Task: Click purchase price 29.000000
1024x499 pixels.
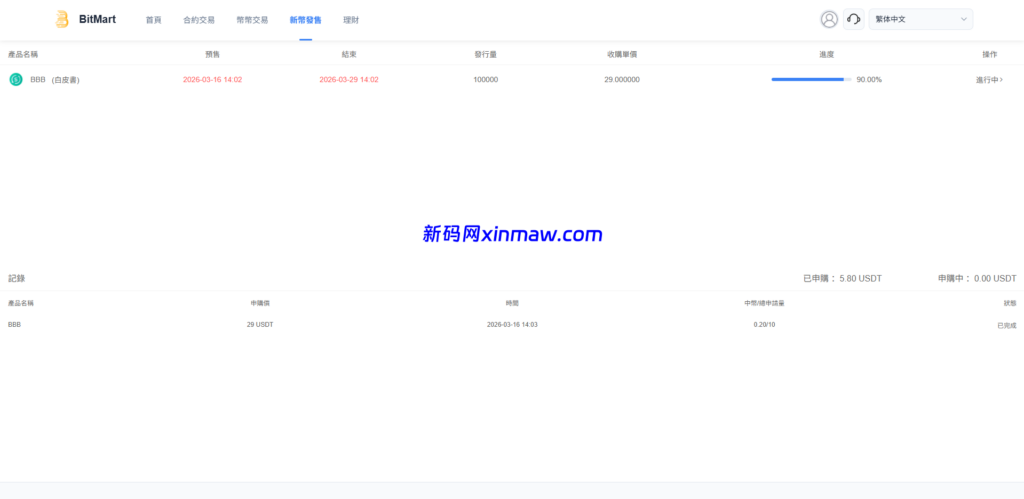Action: coord(622,80)
